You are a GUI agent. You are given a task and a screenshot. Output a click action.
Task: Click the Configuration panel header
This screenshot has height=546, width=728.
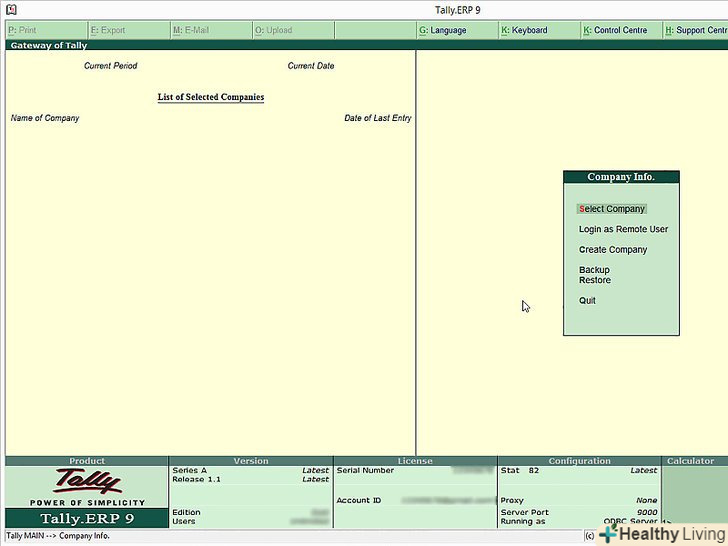pyautogui.click(x=579, y=461)
